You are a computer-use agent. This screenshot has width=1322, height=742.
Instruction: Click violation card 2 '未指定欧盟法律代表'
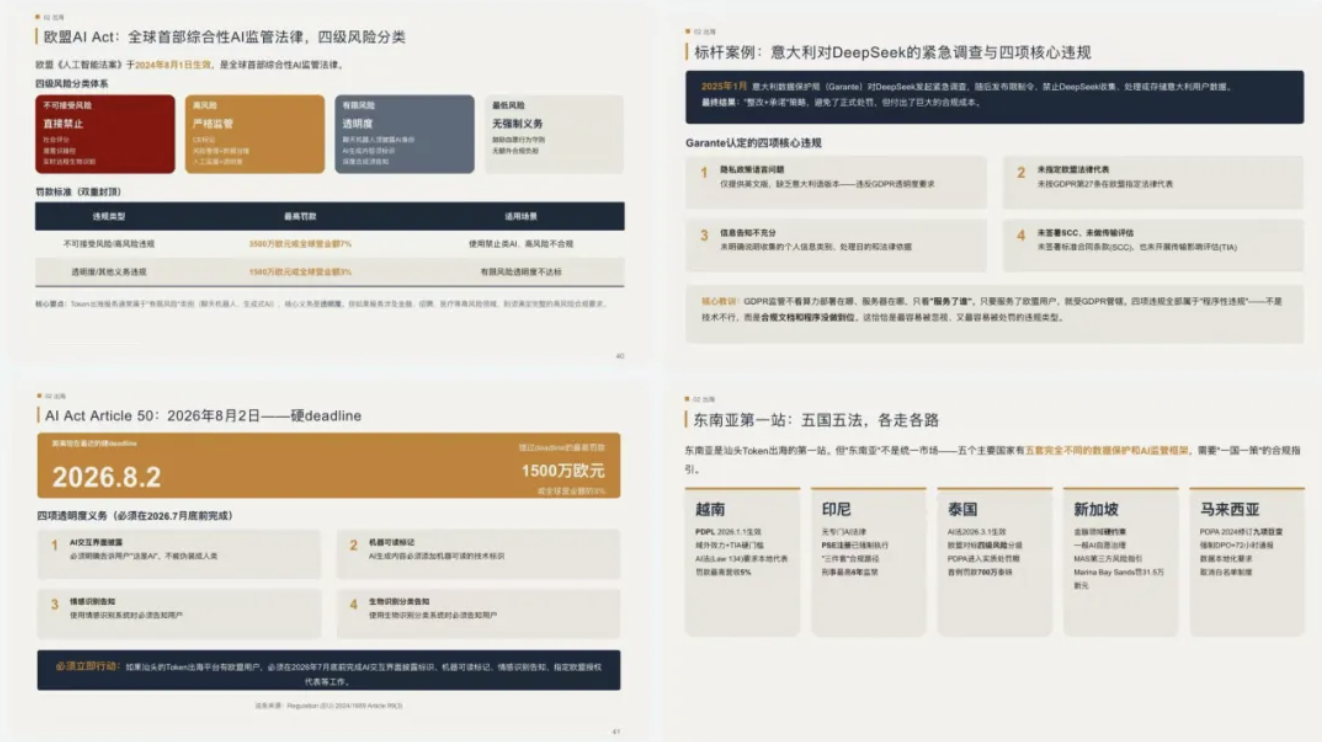[x=1153, y=182]
